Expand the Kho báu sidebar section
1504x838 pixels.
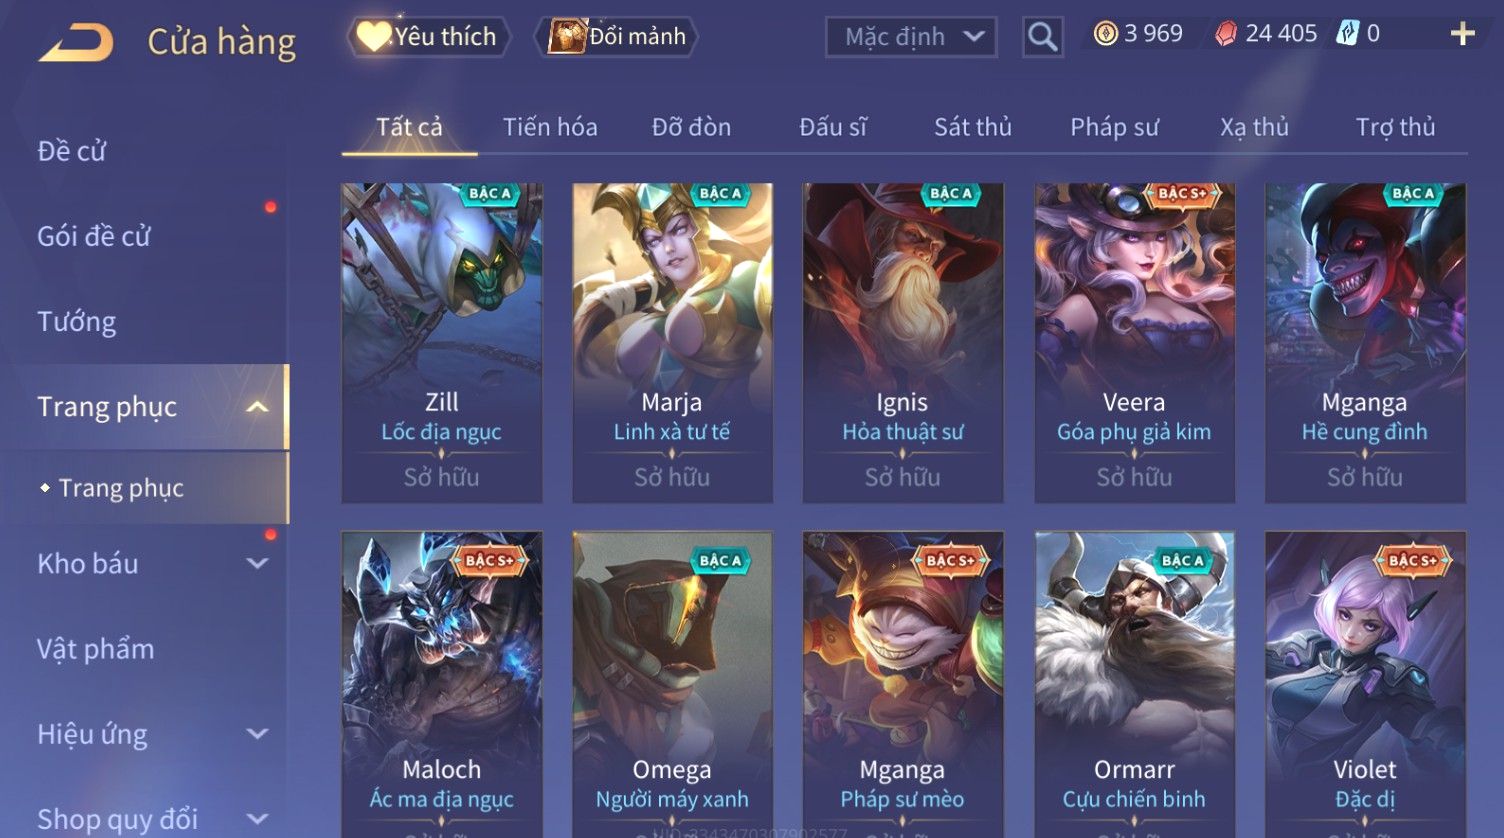tap(257, 564)
